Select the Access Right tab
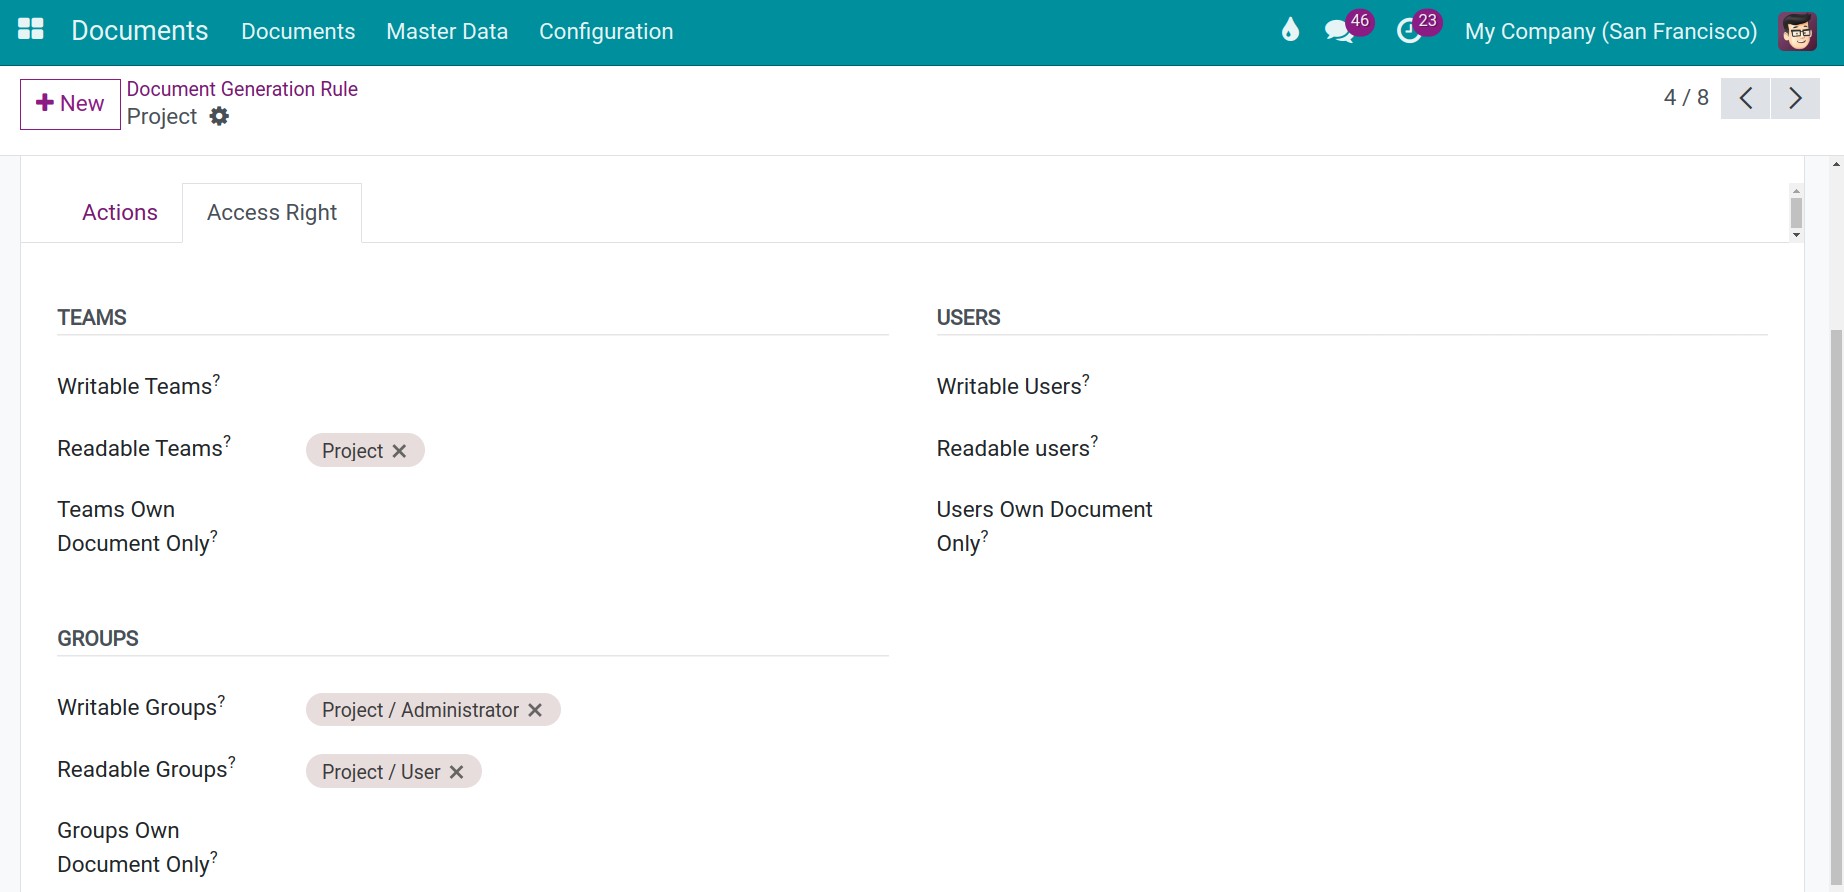This screenshot has width=1844, height=892. pos(272,212)
